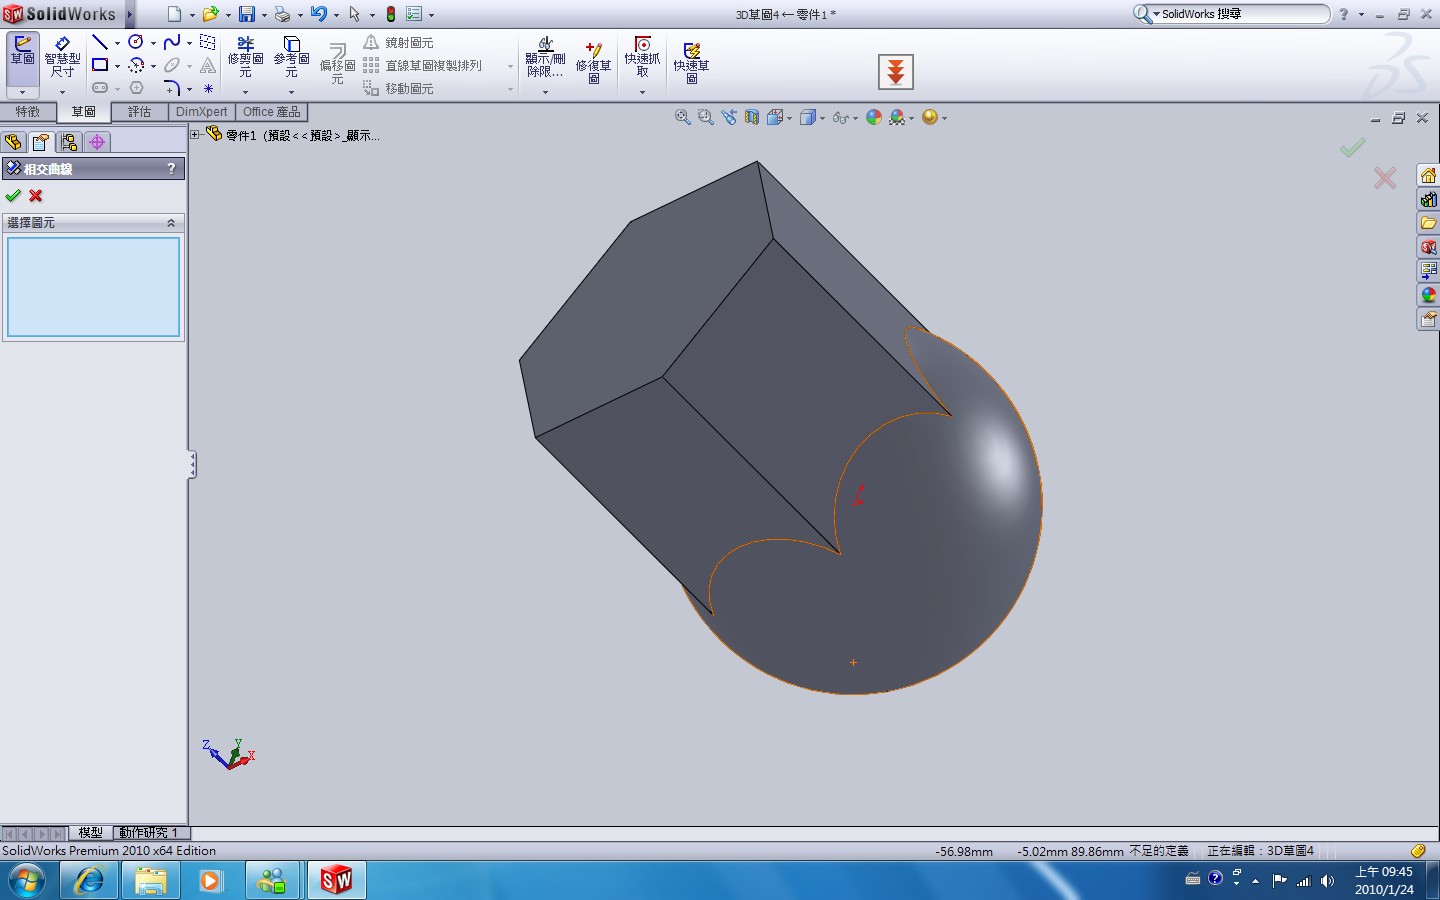The height and width of the screenshot is (900, 1440).
Task: Open the Appearances task pane tab
Action: (x=1428, y=295)
